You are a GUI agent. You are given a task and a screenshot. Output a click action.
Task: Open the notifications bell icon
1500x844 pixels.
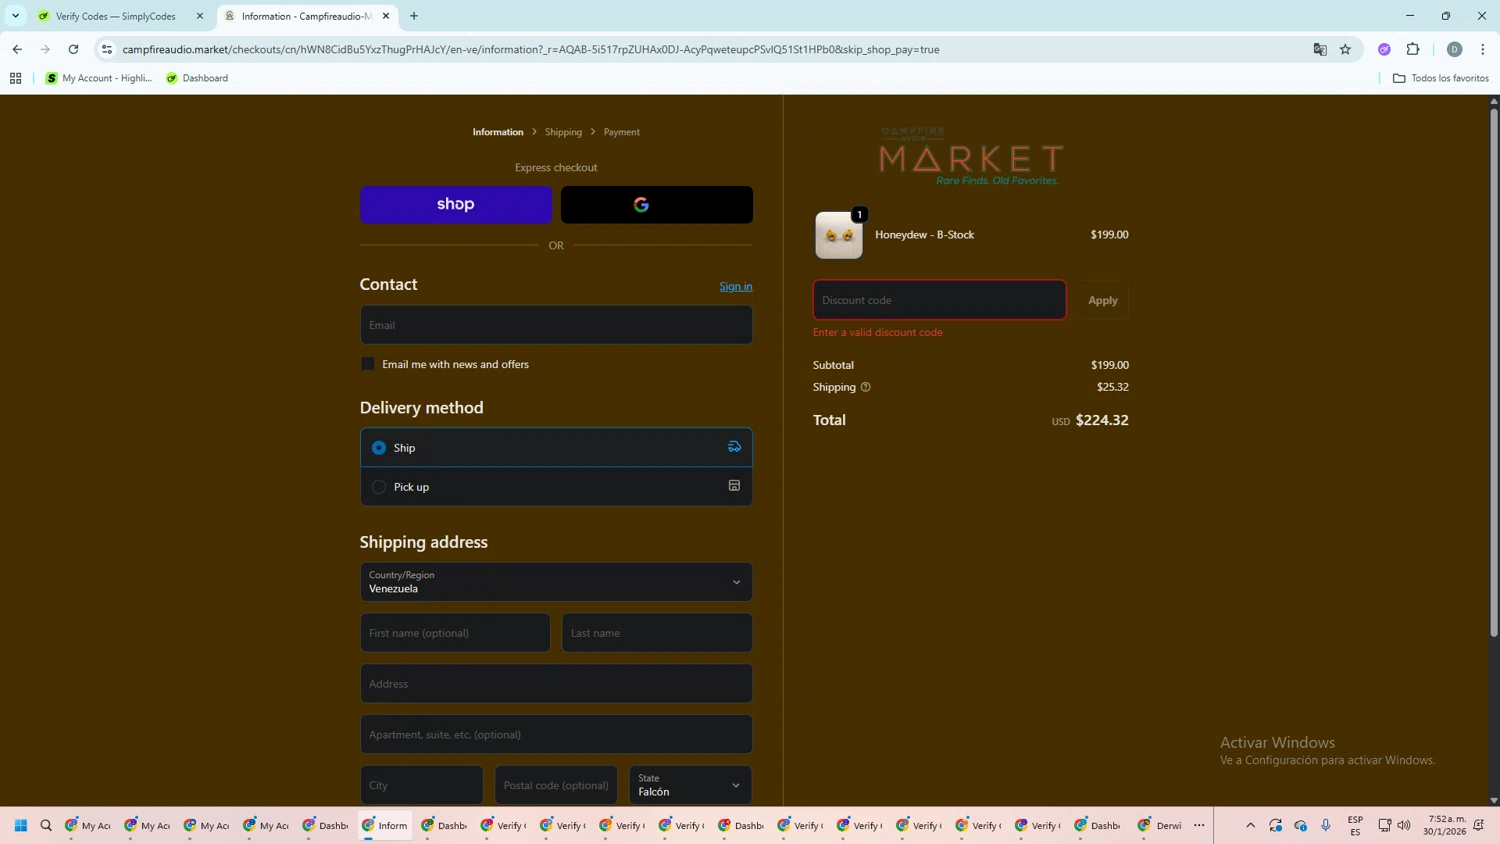pyautogui.click(x=1479, y=826)
